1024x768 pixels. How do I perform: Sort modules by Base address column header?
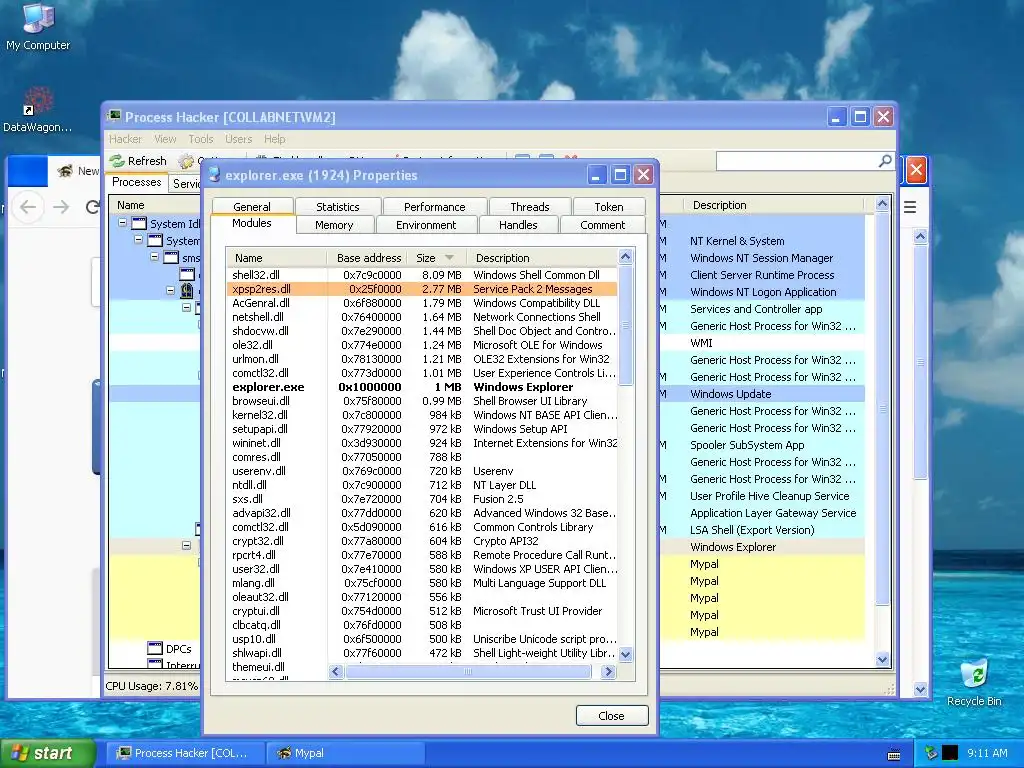tap(368, 258)
